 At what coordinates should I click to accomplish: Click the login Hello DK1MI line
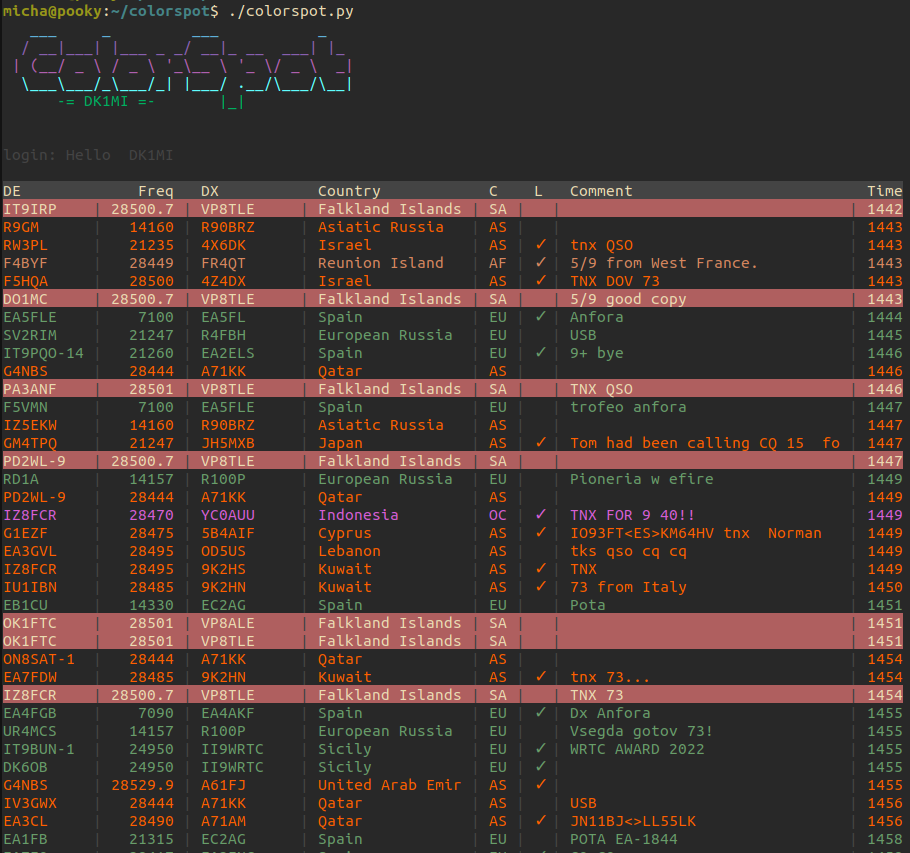(x=88, y=155)
